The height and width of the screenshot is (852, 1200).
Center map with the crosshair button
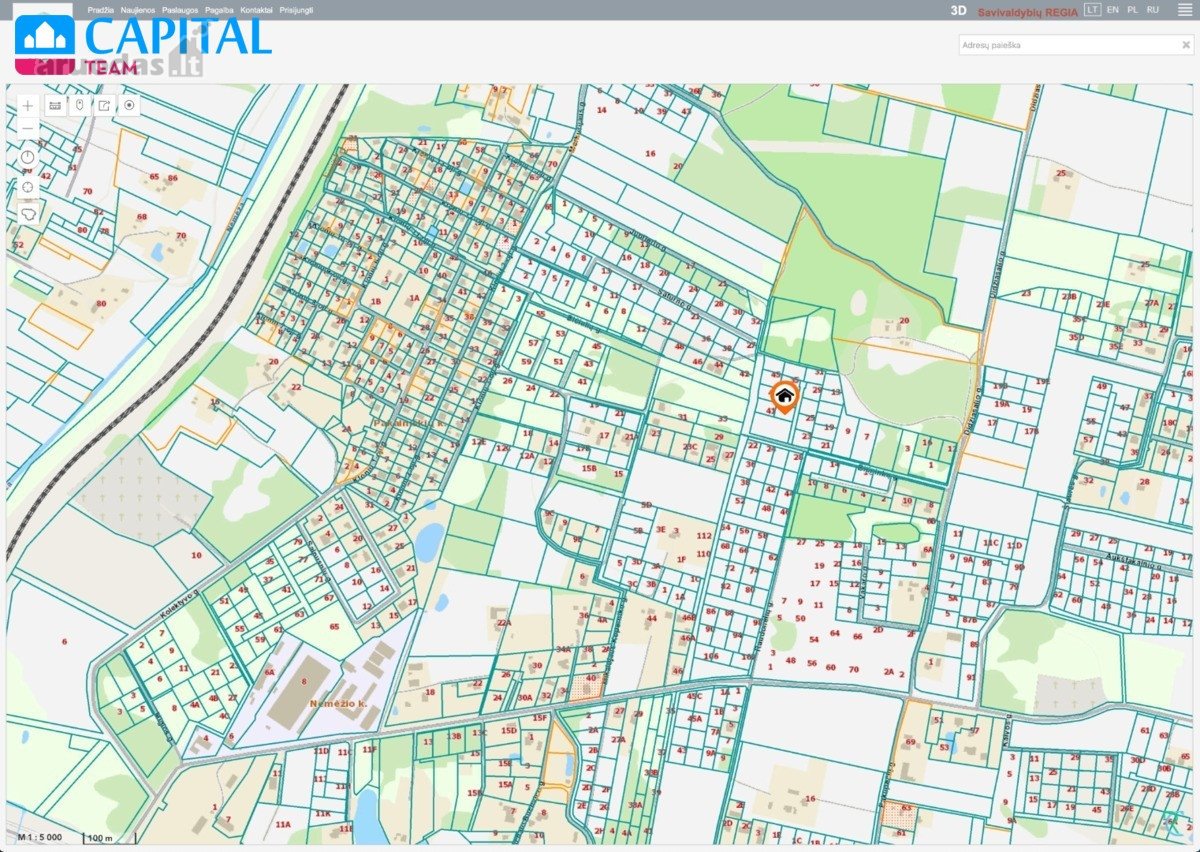pyautogui.click(x=28, y=186)
